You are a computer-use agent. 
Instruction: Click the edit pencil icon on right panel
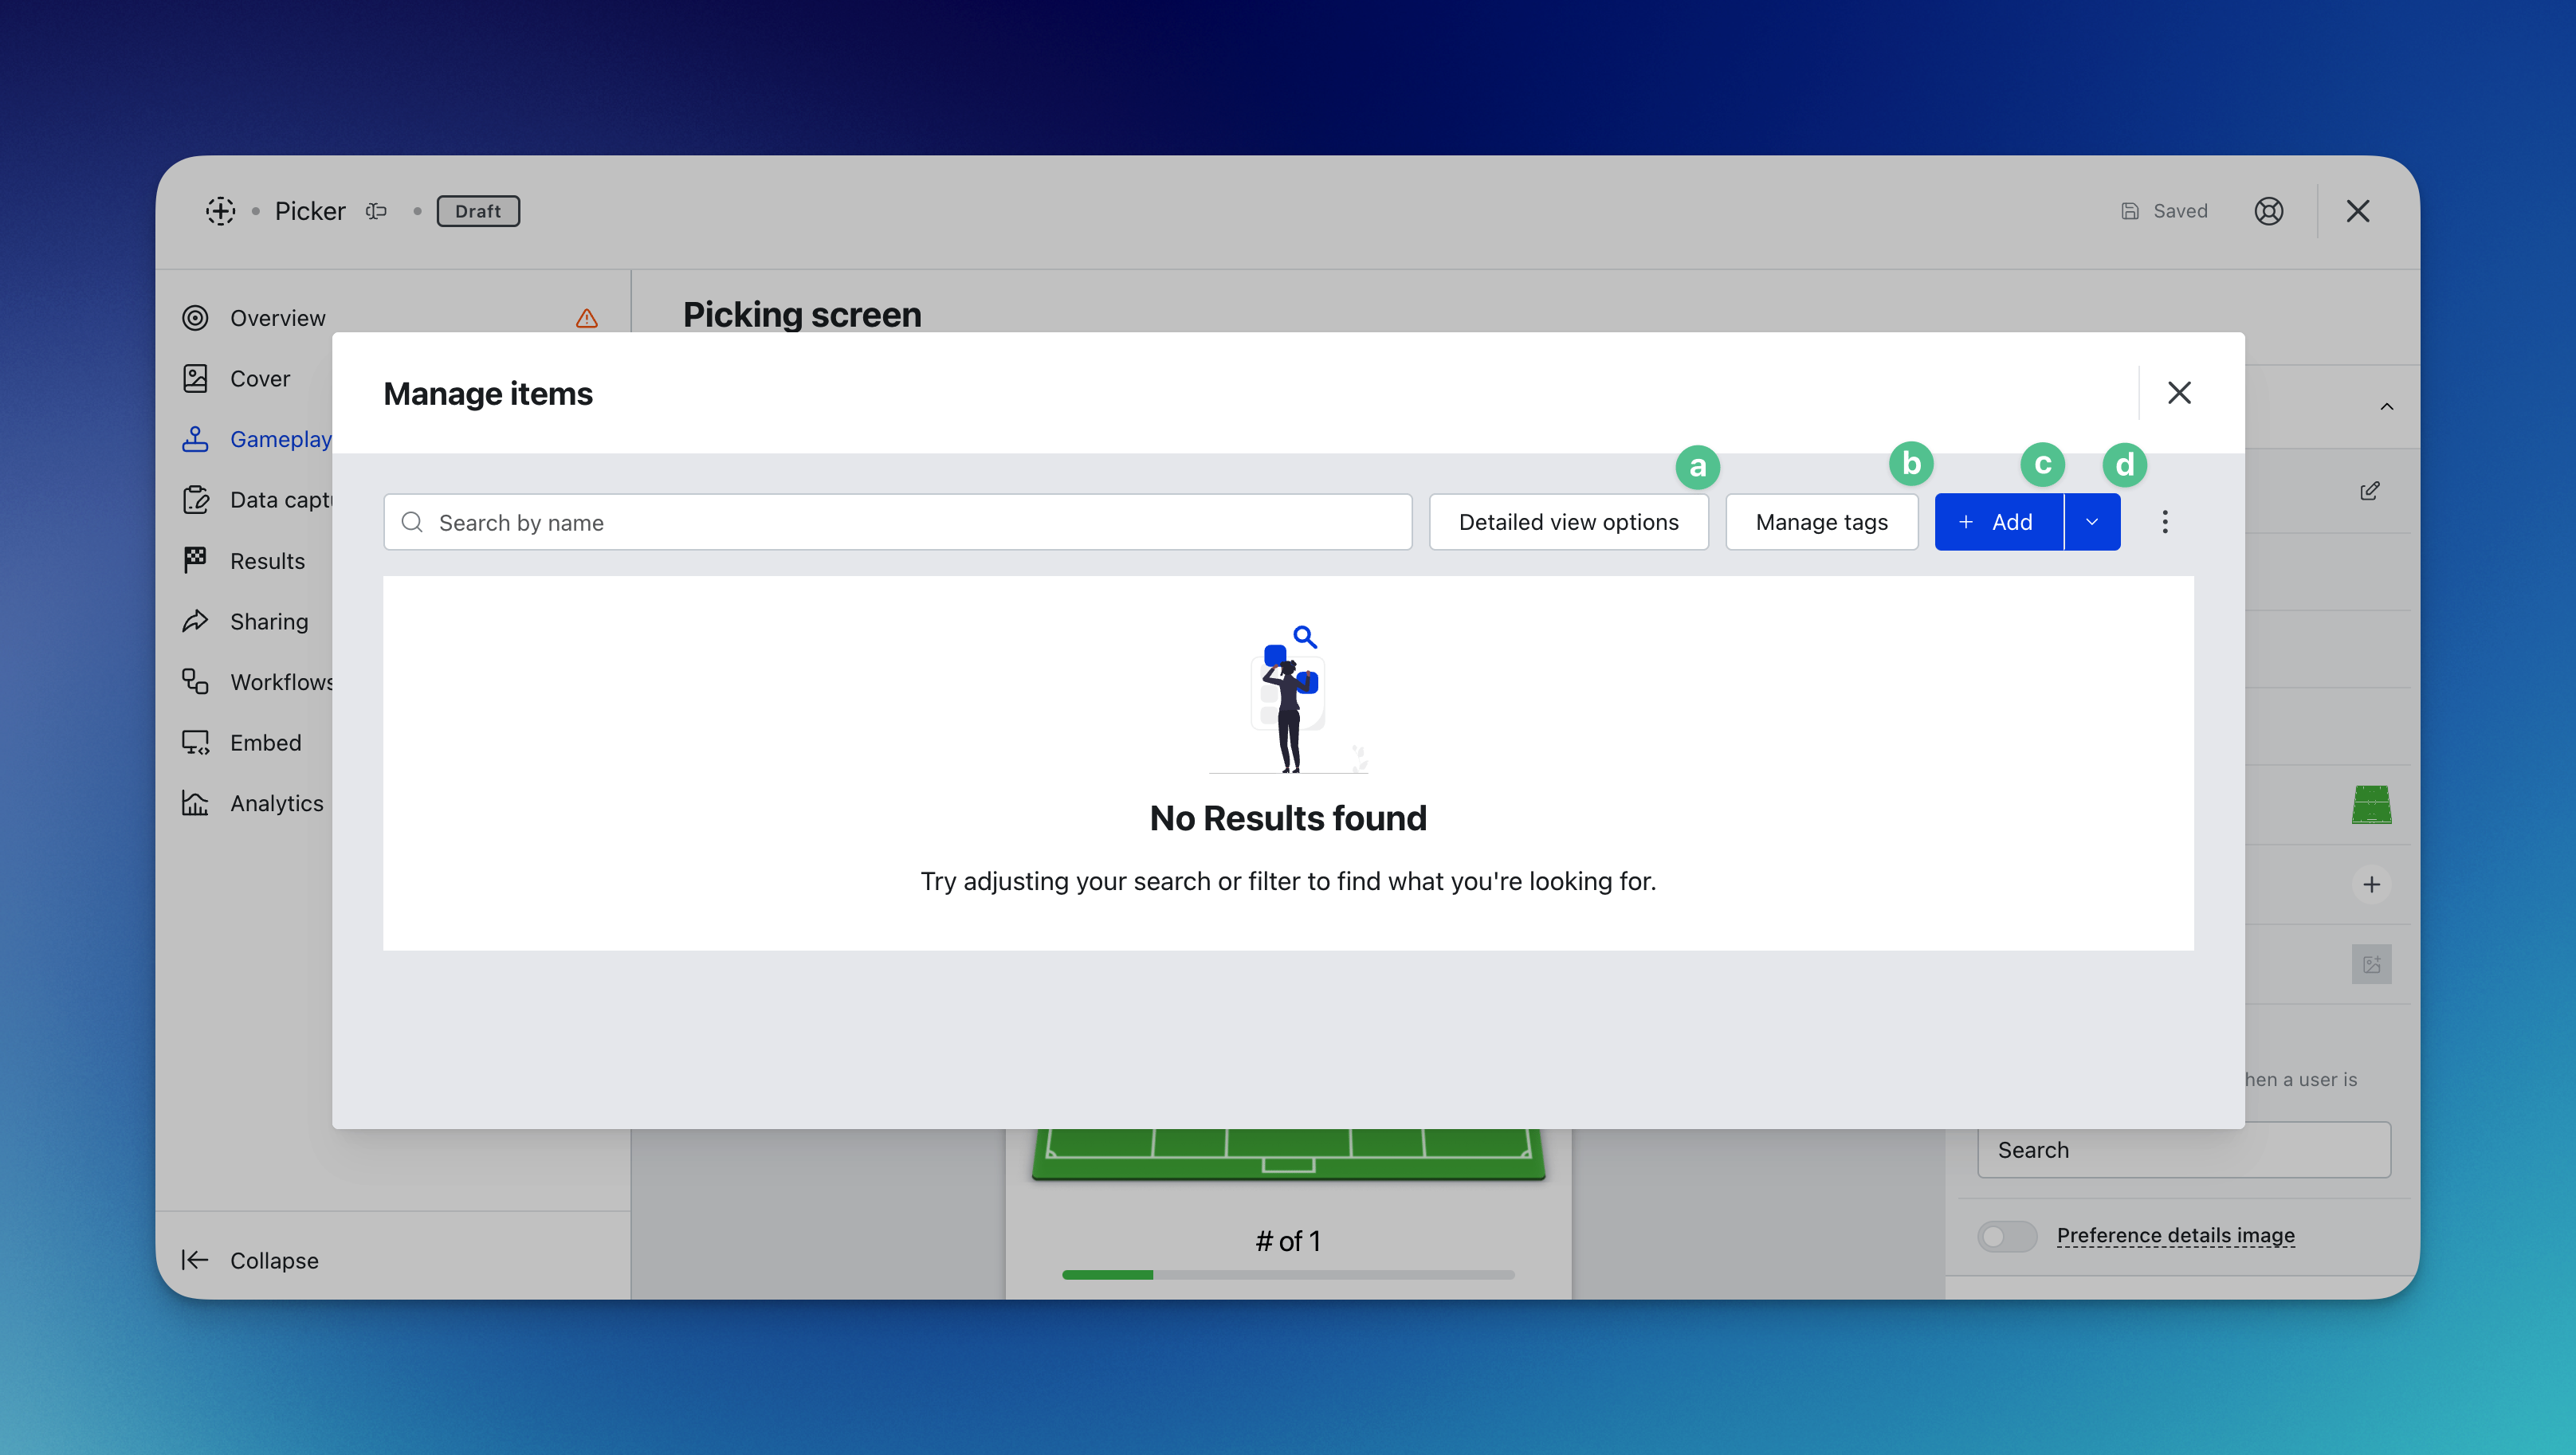[2370, 491]
